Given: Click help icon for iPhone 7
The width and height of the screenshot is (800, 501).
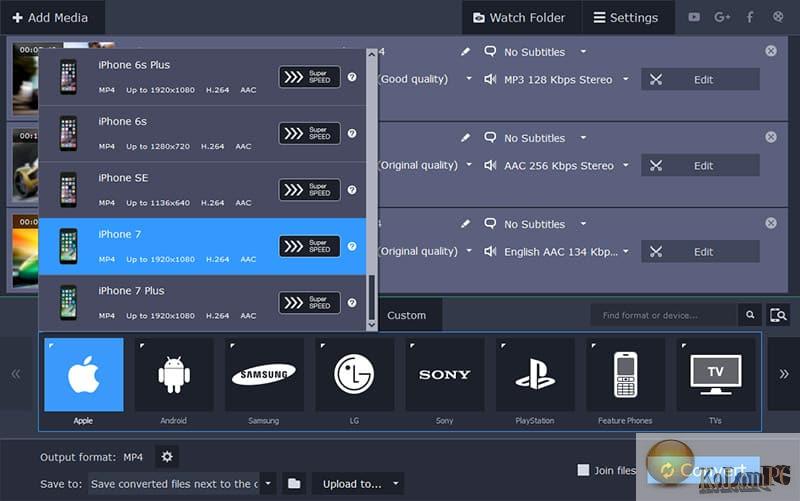Looking at the screenshot, I should (x=352, y=246).
